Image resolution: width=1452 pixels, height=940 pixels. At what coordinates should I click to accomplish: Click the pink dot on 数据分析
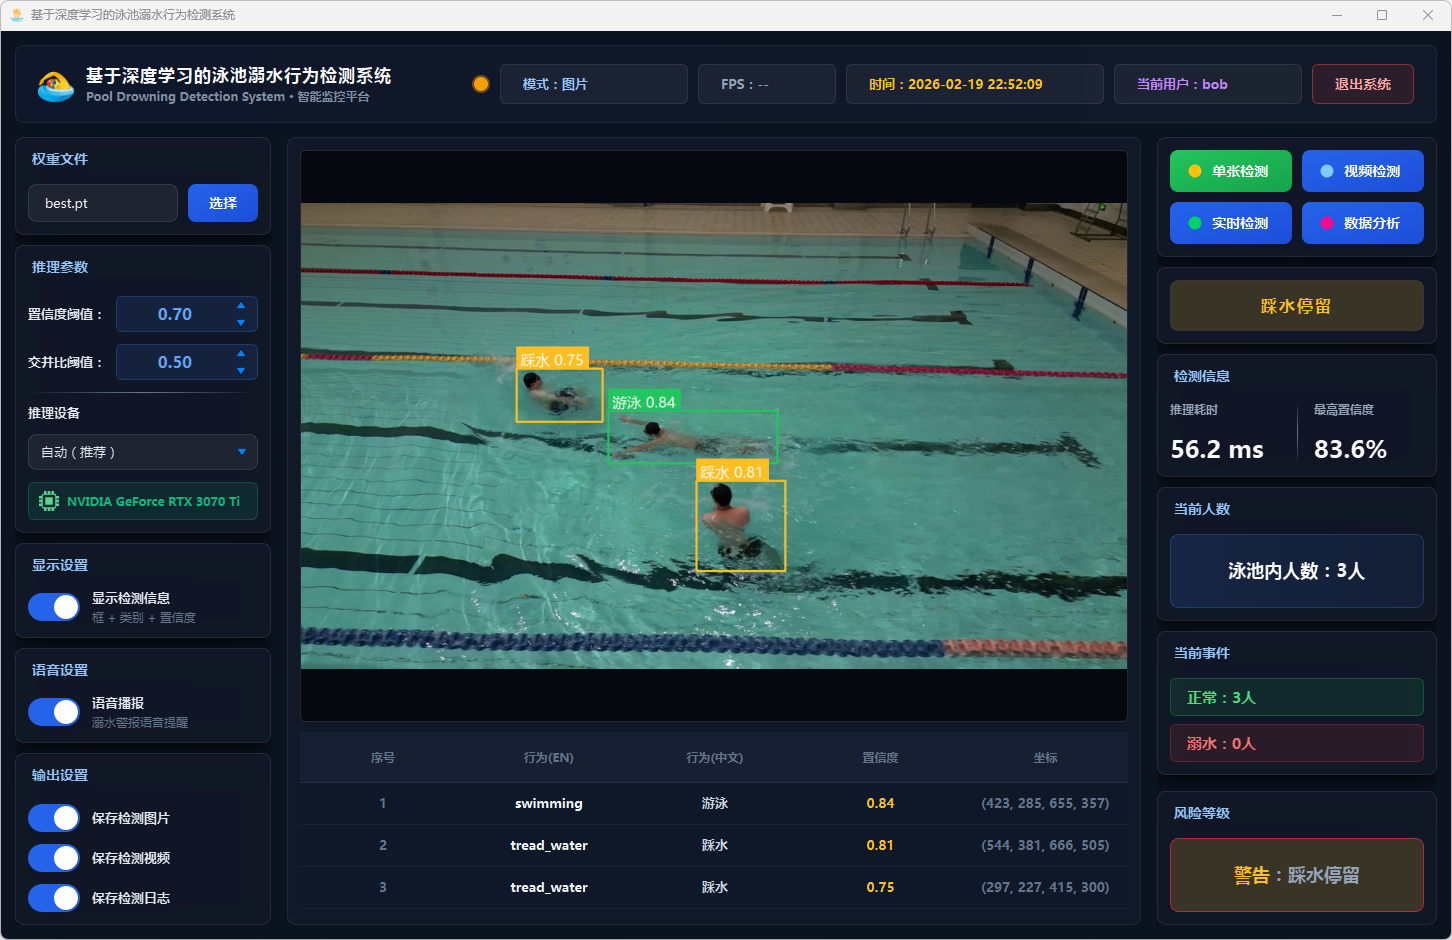pos(1326,223)
